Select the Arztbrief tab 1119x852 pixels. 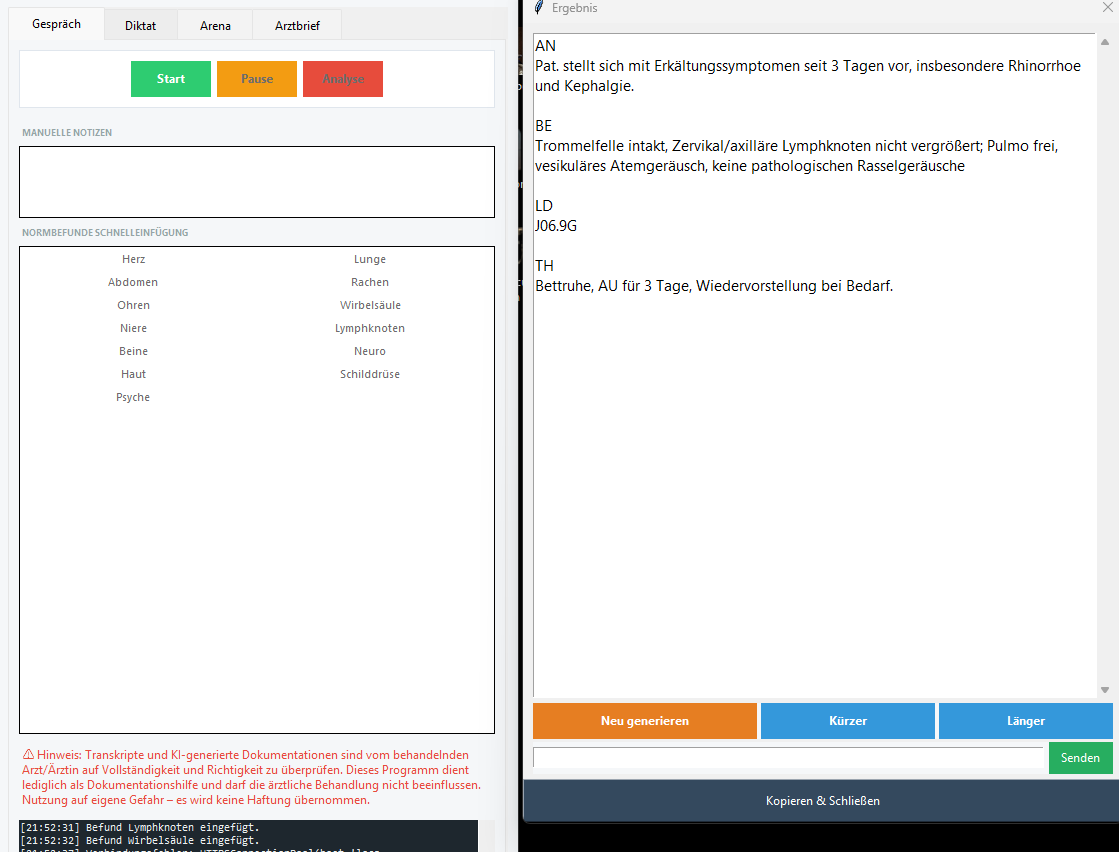coord(297,26)
